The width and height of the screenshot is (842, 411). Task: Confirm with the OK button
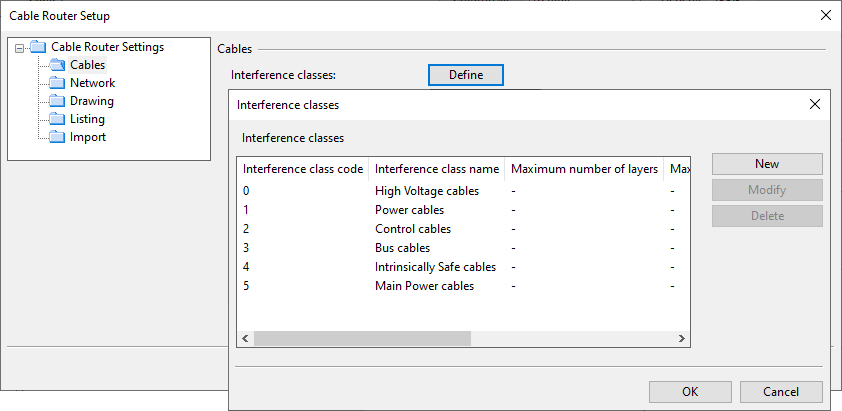(690, 392)
